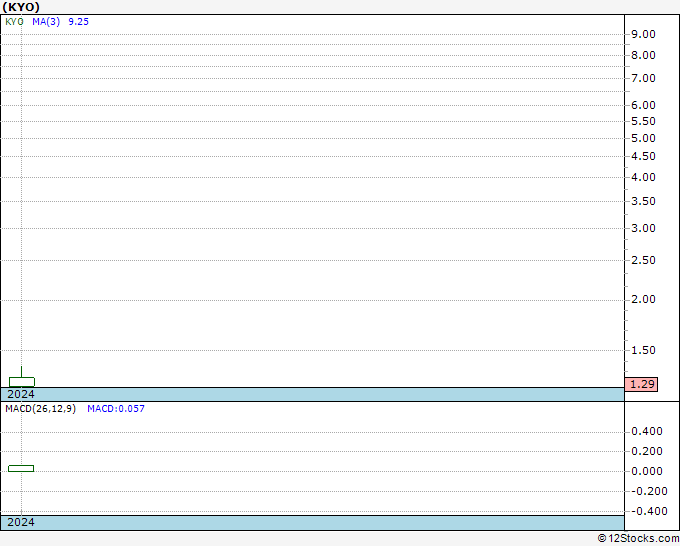
Task: Click the 2.00 price axis label
Action: 643,299
